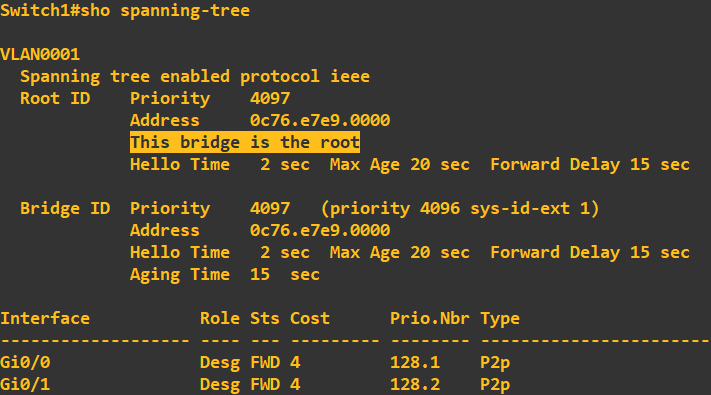711x395 pixels.
Task: Click the Root ID address 0c76.e7e9.0000
Action: (320, 121)
